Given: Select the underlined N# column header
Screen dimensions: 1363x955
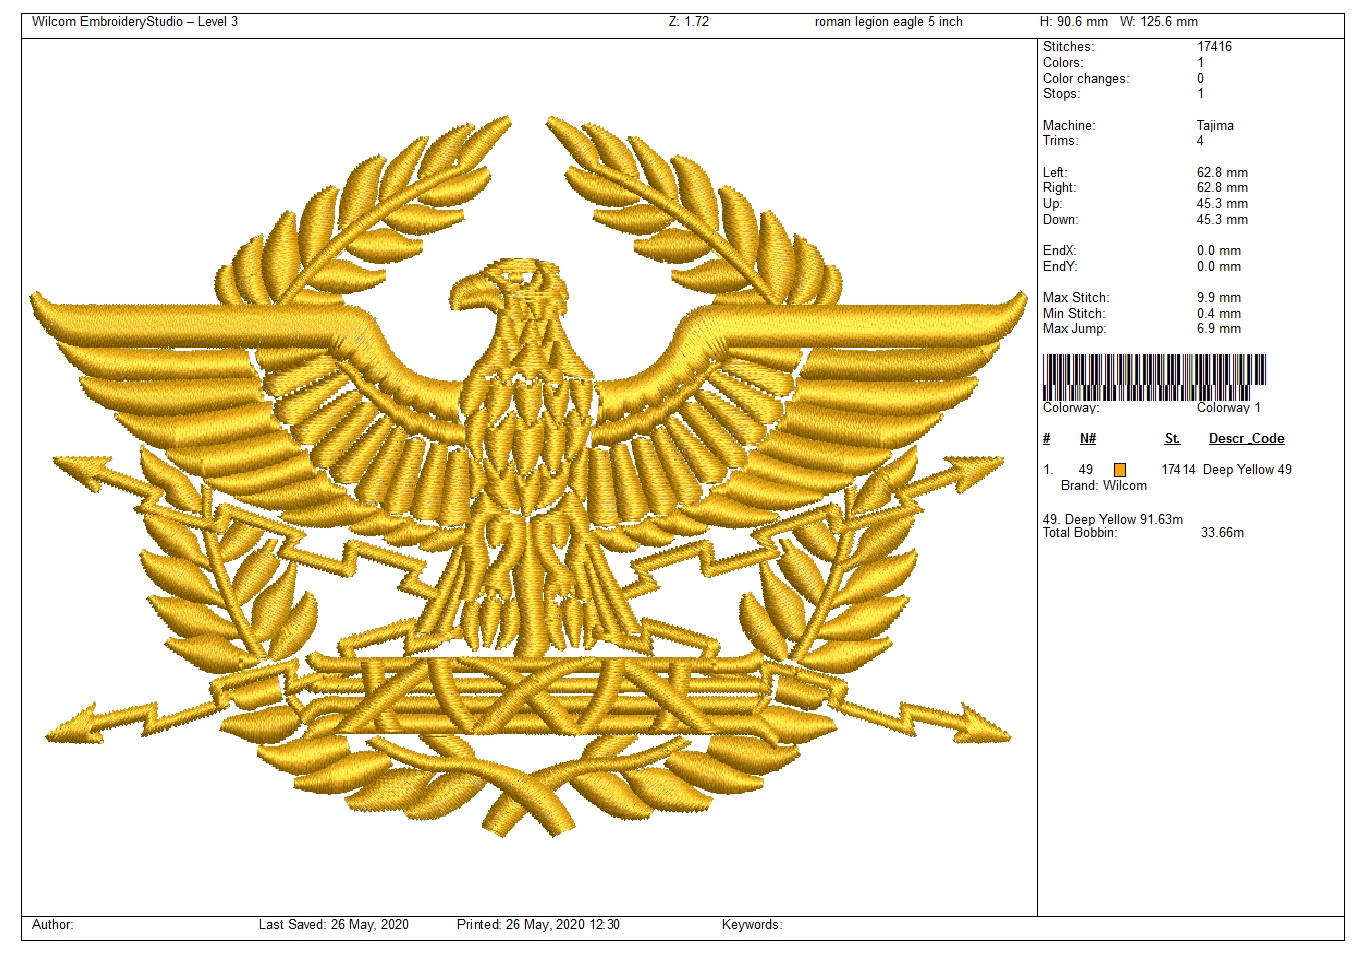Looking at the screenshot, I should tap(1088, 439).
